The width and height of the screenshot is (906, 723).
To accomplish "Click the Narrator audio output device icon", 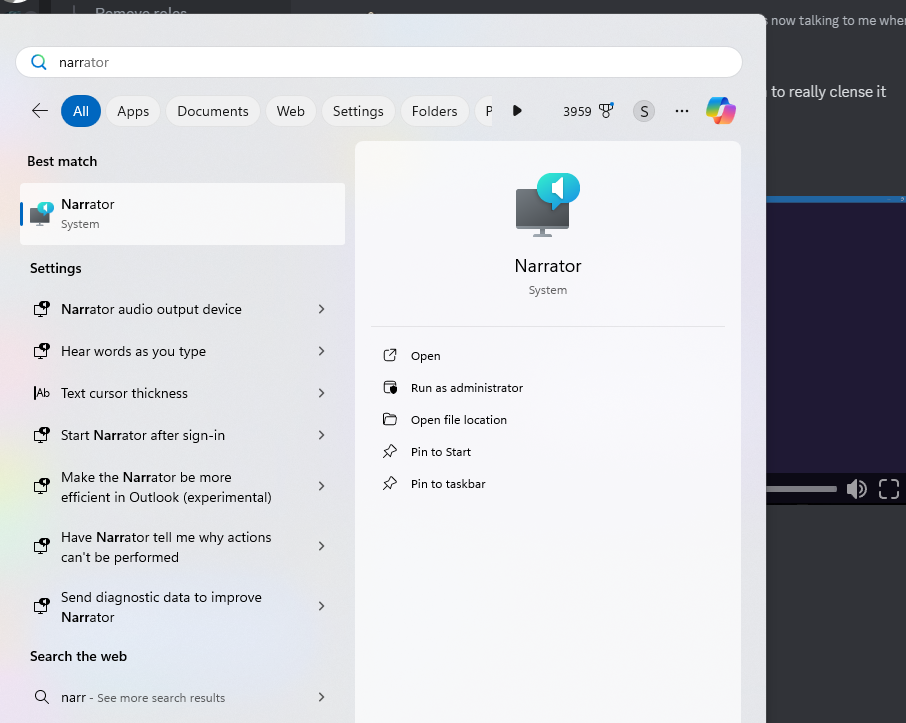I will (x=42, y=309).
